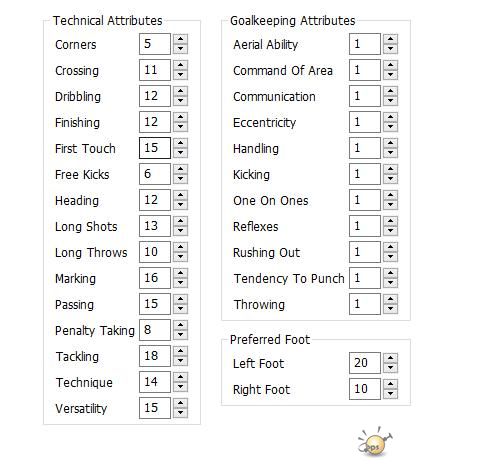Decrease Tackling value with down arrow
This screenshot has height=466, width=488.
[x=180, y=361]
